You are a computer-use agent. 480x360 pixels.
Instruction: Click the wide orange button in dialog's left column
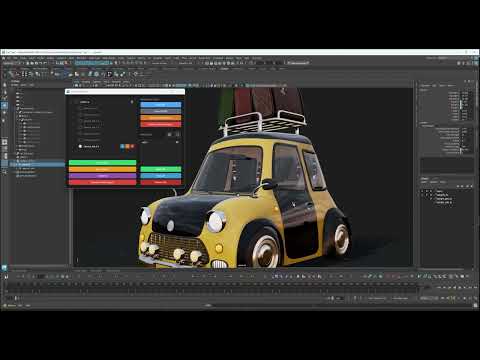(102, 169)
